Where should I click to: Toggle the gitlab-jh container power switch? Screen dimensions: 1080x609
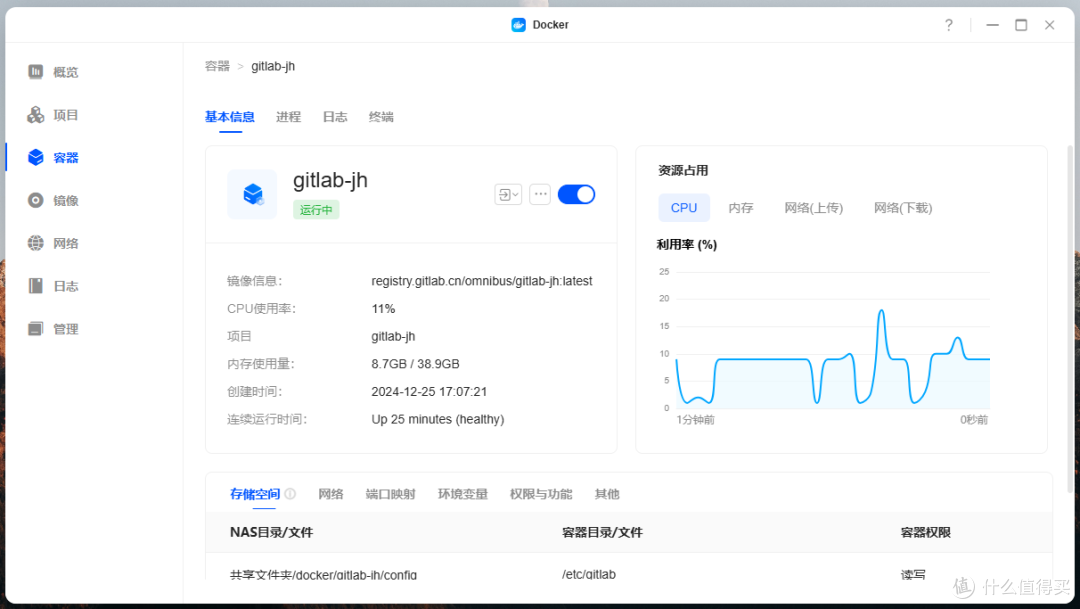click(x=576, y=194)
